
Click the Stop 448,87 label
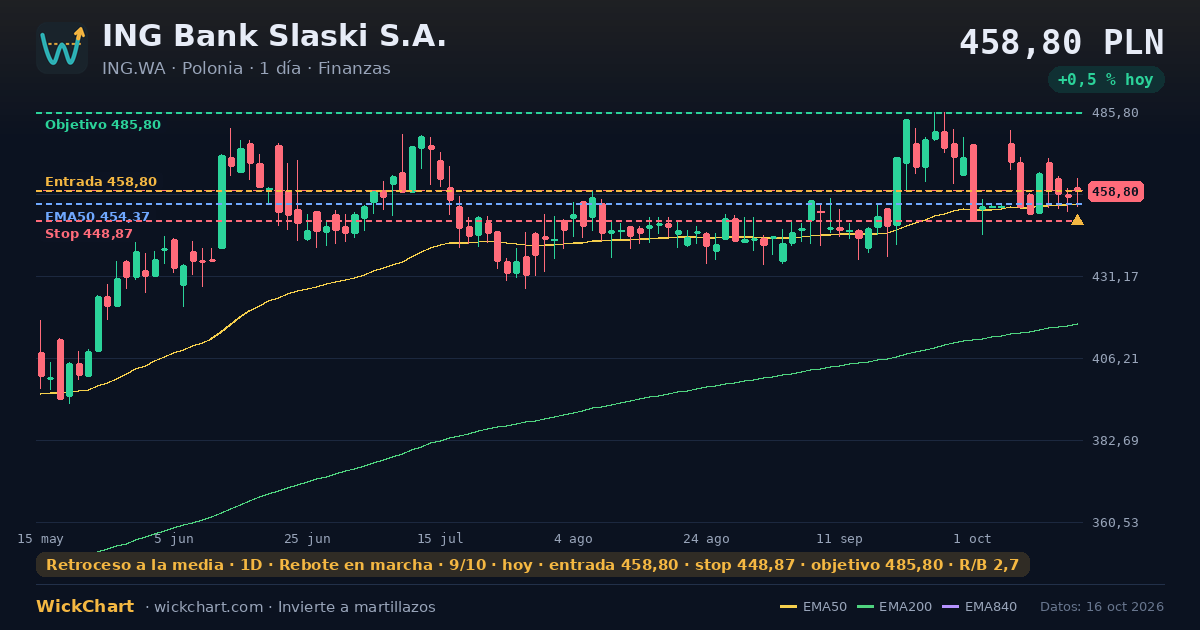[x=88, y=234]
